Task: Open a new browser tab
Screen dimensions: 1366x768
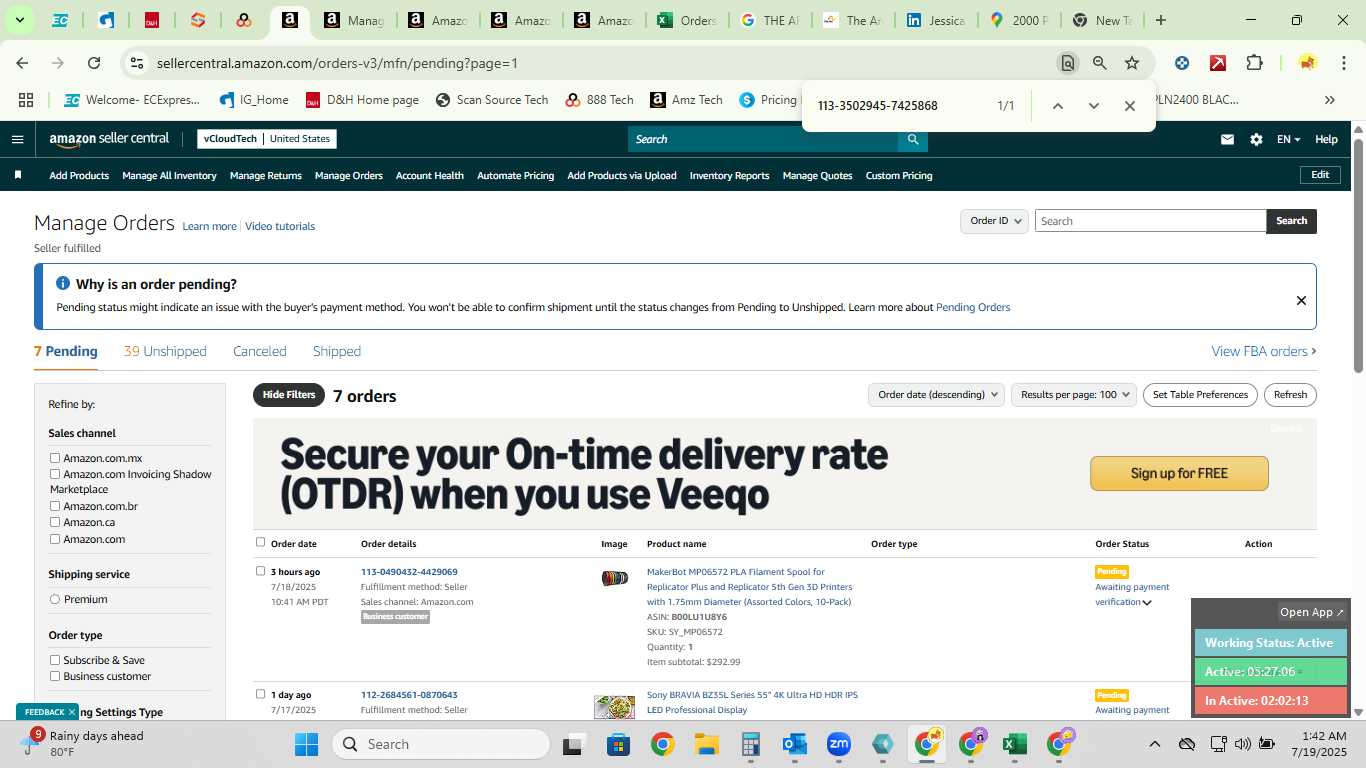Action: click(1160, 20)
